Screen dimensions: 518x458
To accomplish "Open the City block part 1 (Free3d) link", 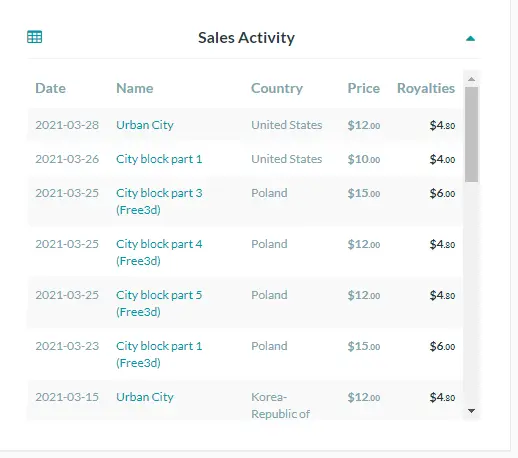I will point(159,354).
